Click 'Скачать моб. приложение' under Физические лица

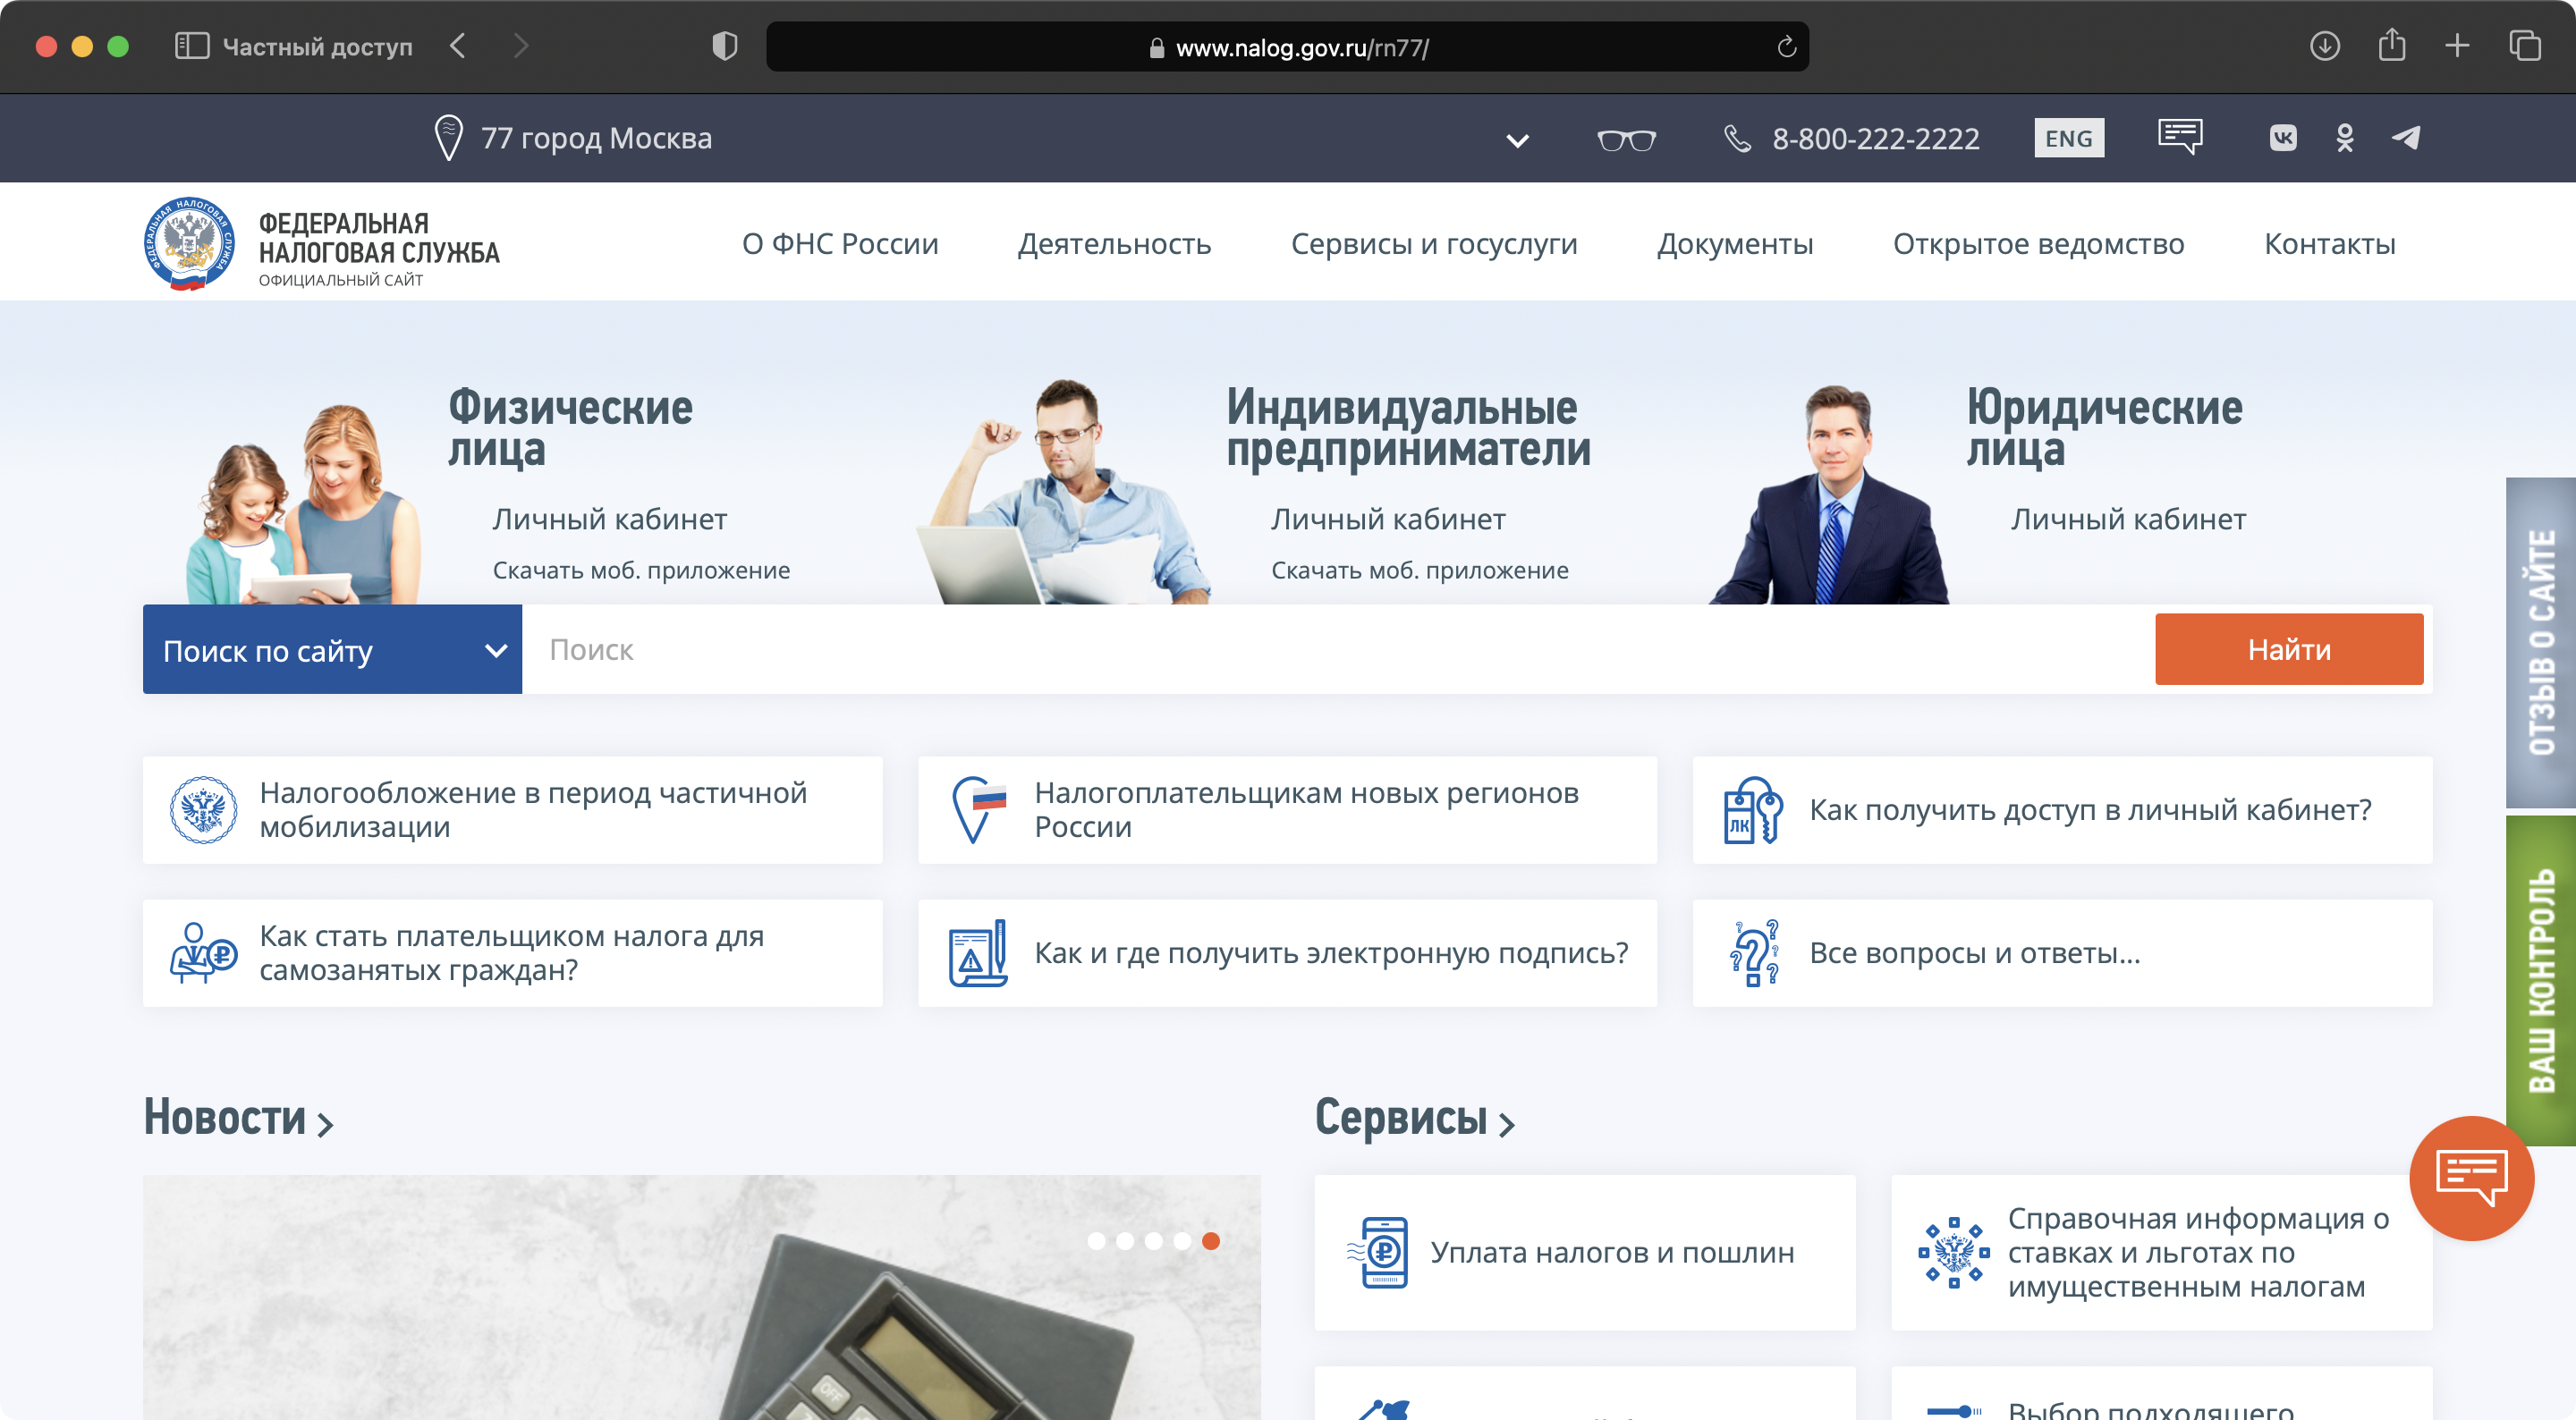click(641, 570)
